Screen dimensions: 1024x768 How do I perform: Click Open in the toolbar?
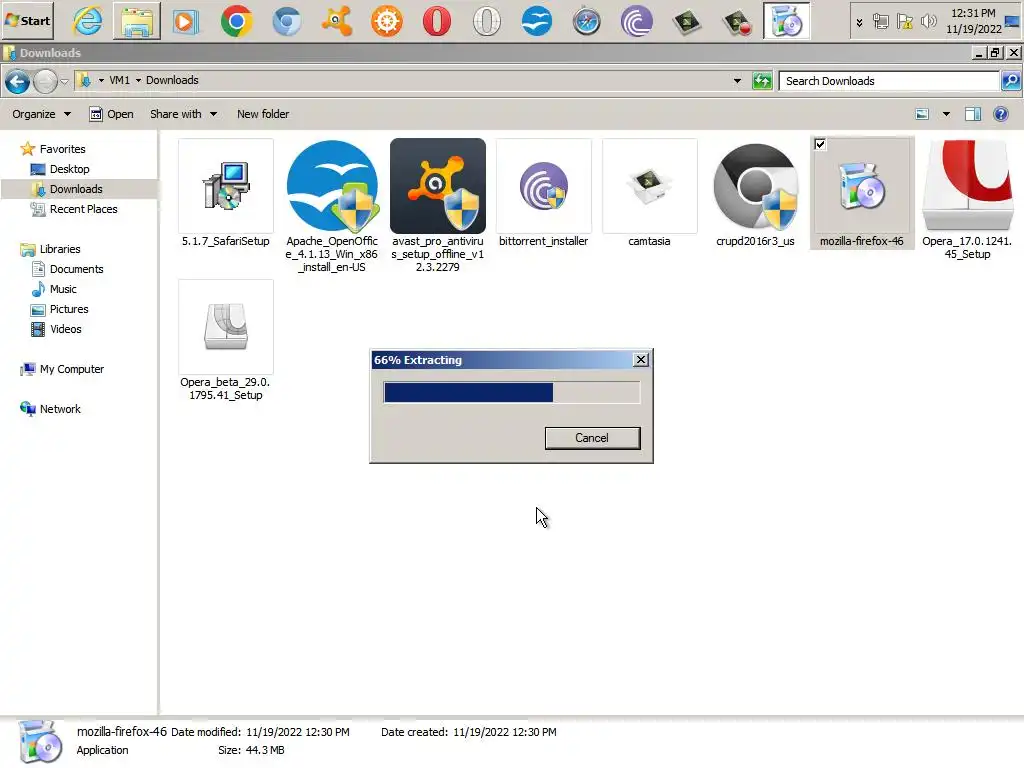112,114
